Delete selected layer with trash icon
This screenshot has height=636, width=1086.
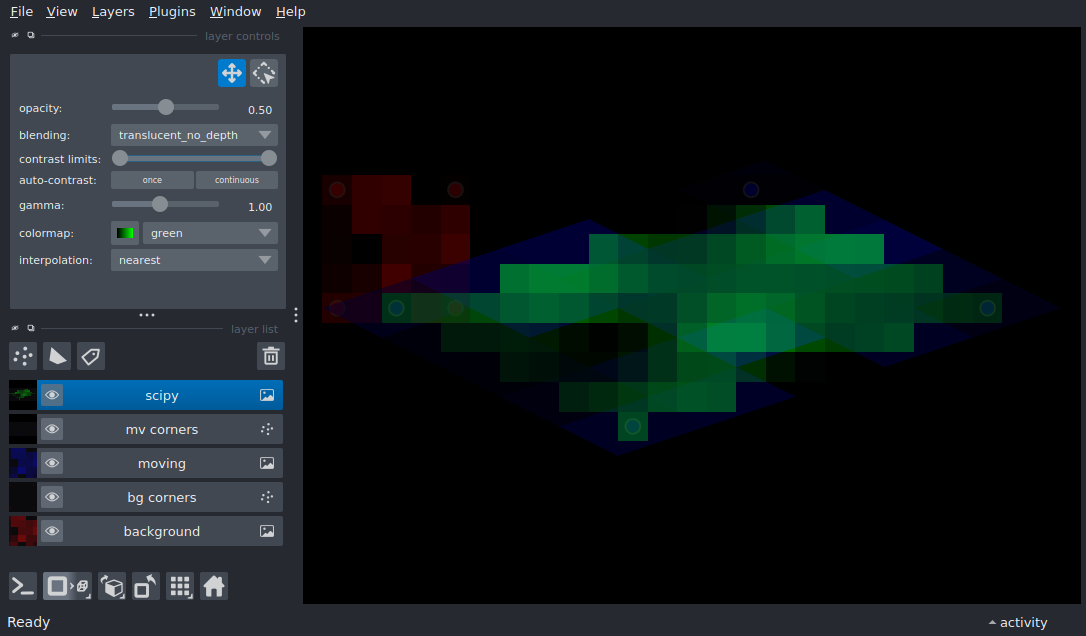[271, 356]
